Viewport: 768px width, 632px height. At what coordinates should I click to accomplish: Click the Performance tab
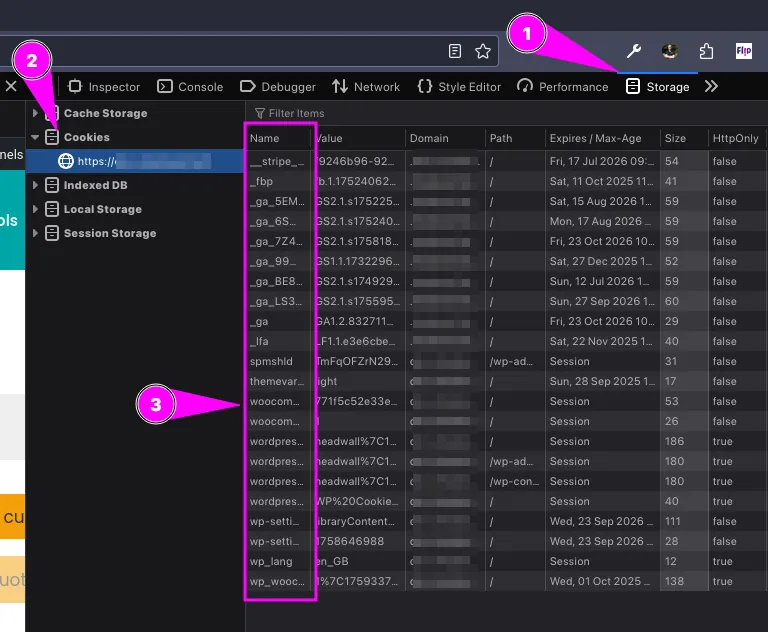(563, 87)
